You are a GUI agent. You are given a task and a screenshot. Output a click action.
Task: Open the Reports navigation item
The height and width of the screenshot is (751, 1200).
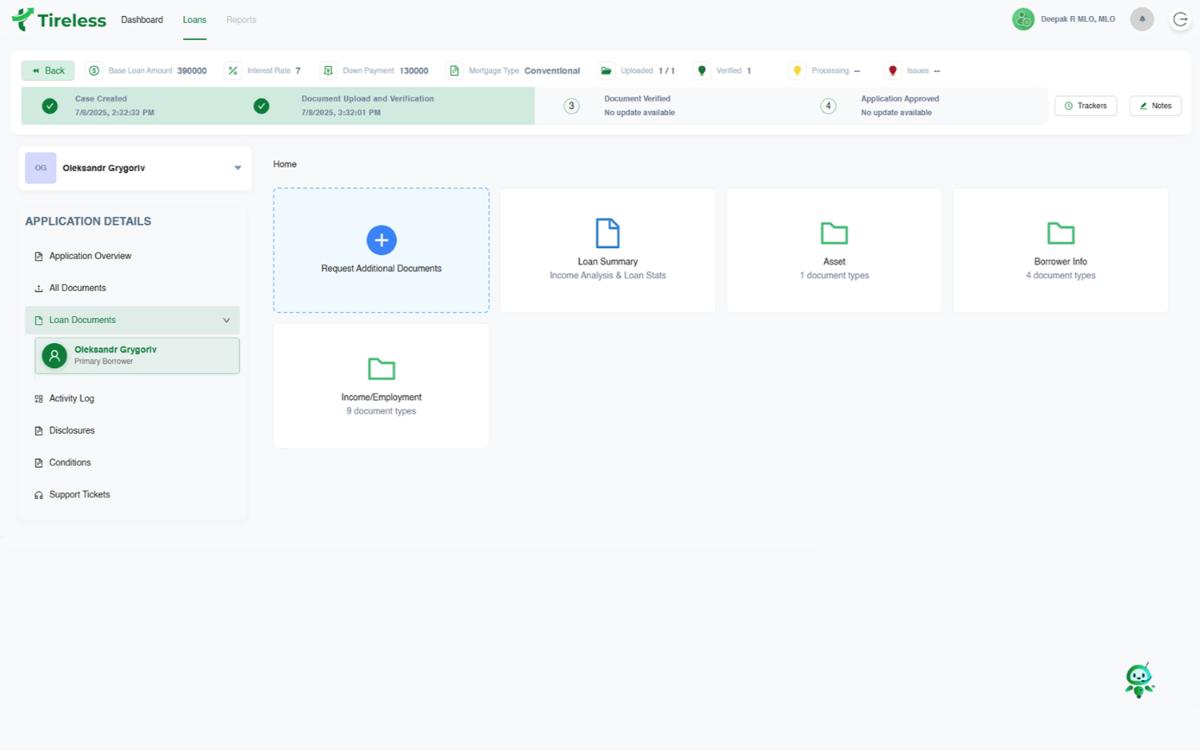pyautogui.click(x=240, y=19)
